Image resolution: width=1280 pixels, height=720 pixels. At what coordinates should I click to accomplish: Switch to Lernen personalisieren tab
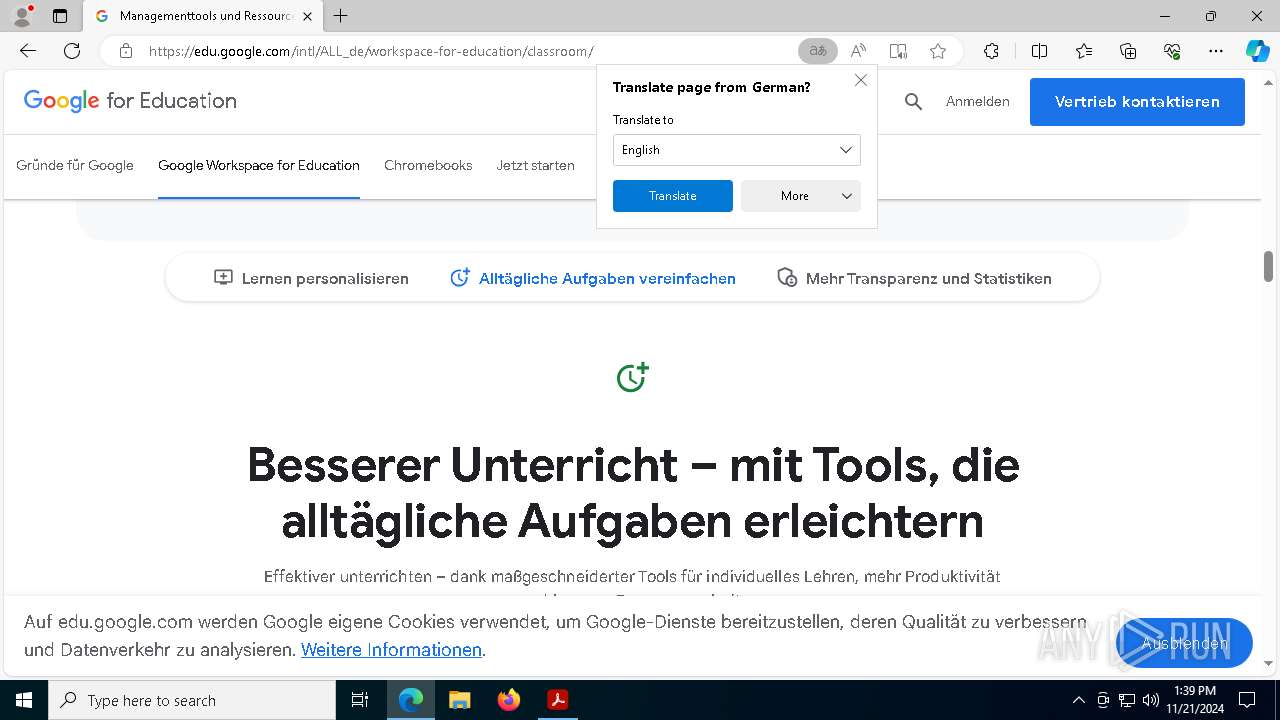312,279
